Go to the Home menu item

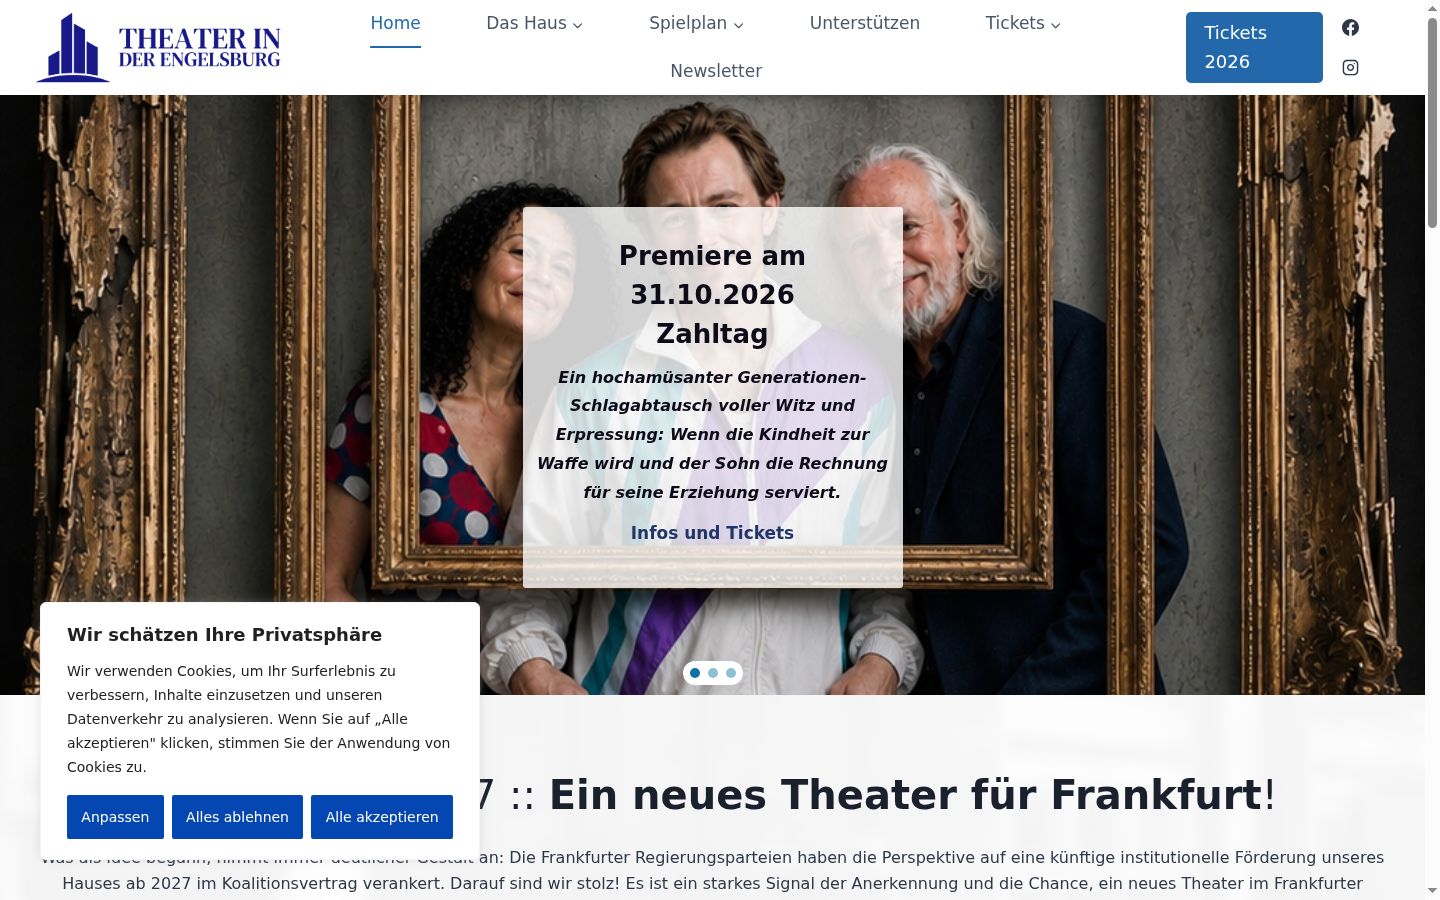(395, 23)
